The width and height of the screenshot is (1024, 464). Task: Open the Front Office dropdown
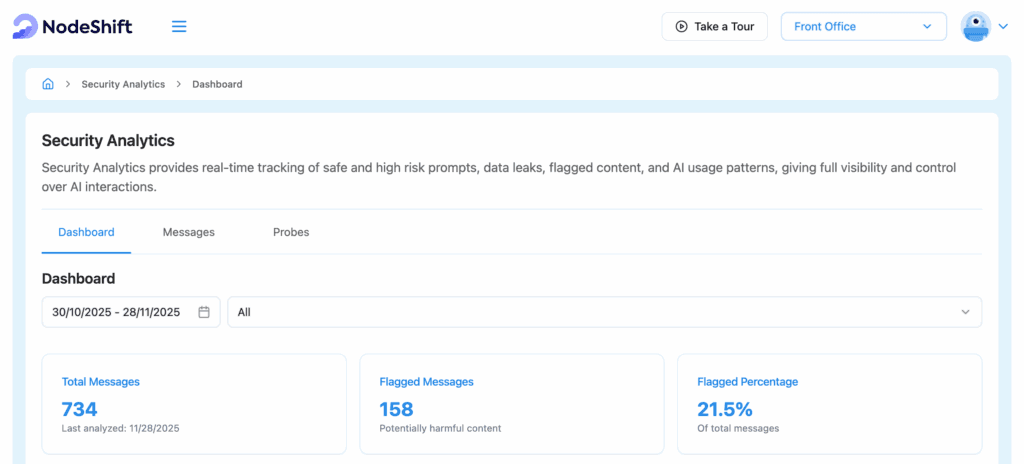click(863, 27)
